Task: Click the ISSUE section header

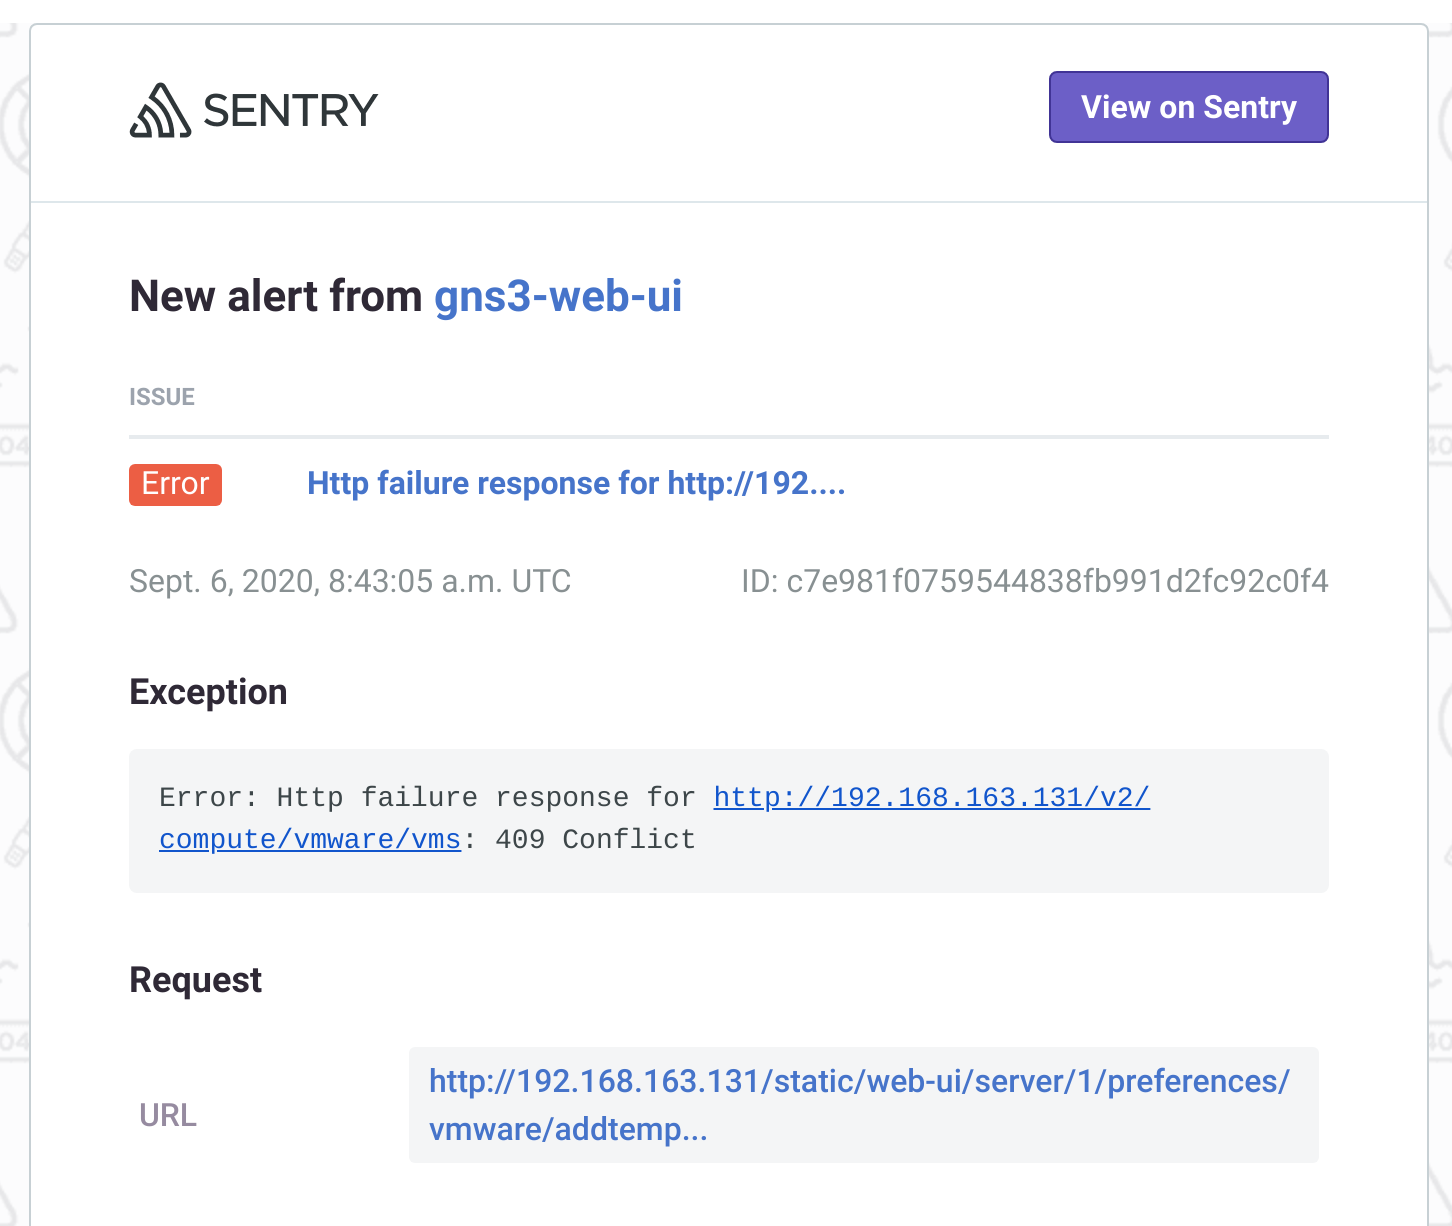Action: (162, 396)
